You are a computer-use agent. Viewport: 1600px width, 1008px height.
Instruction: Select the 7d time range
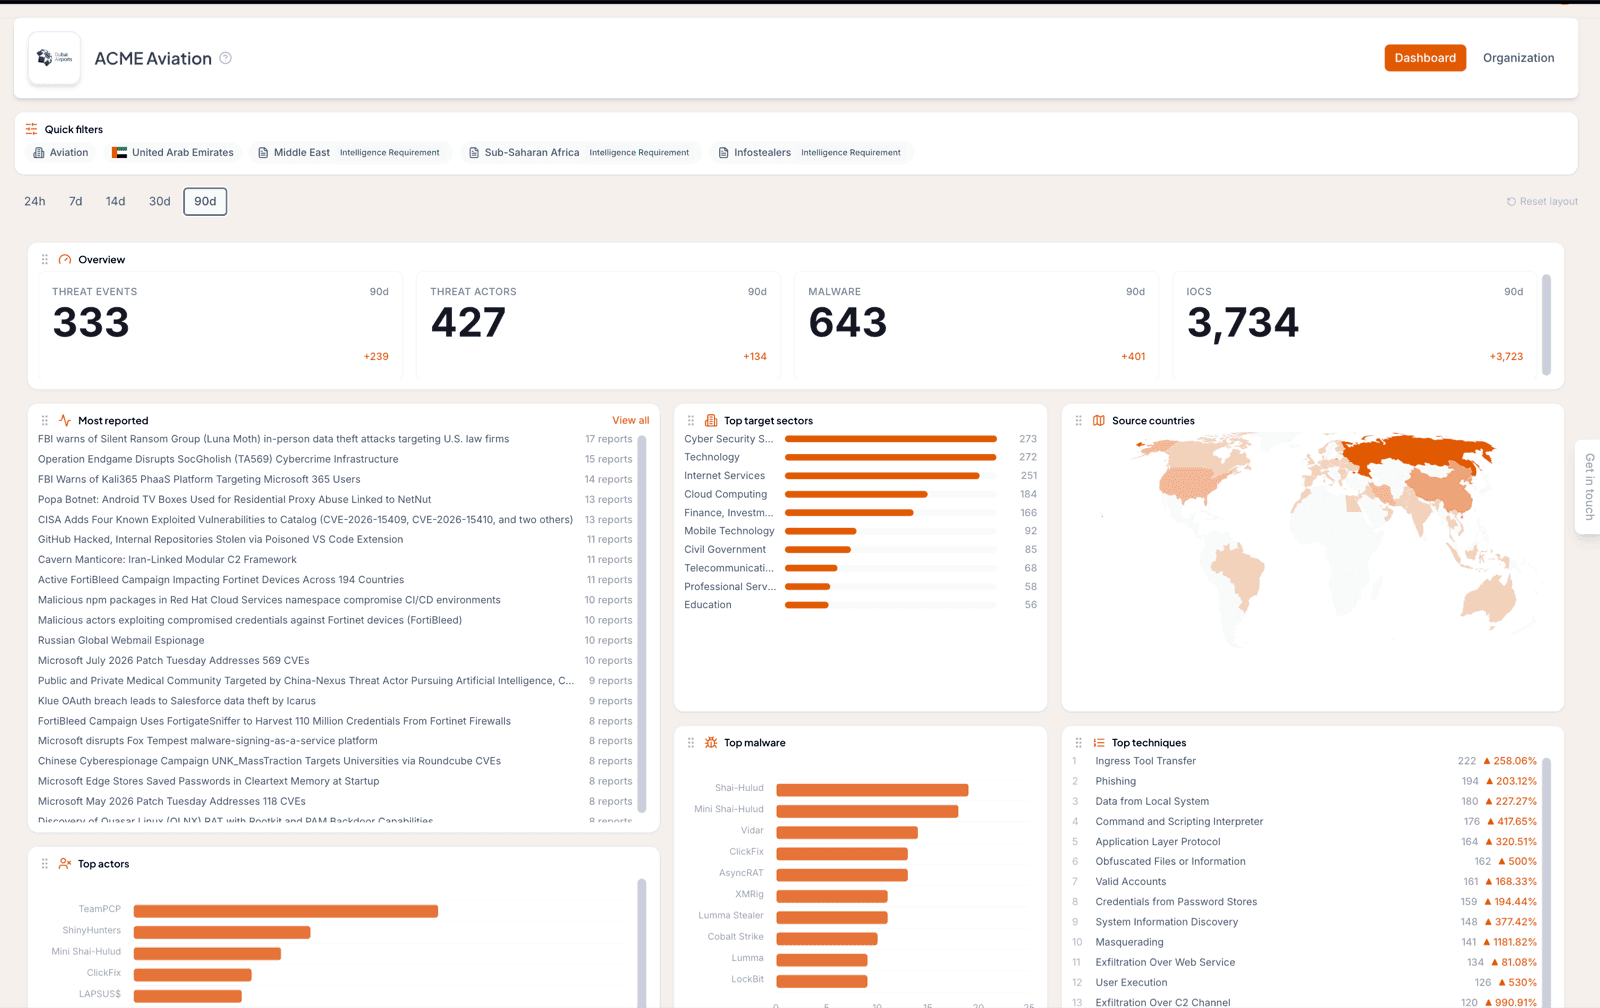coord(76,201)
